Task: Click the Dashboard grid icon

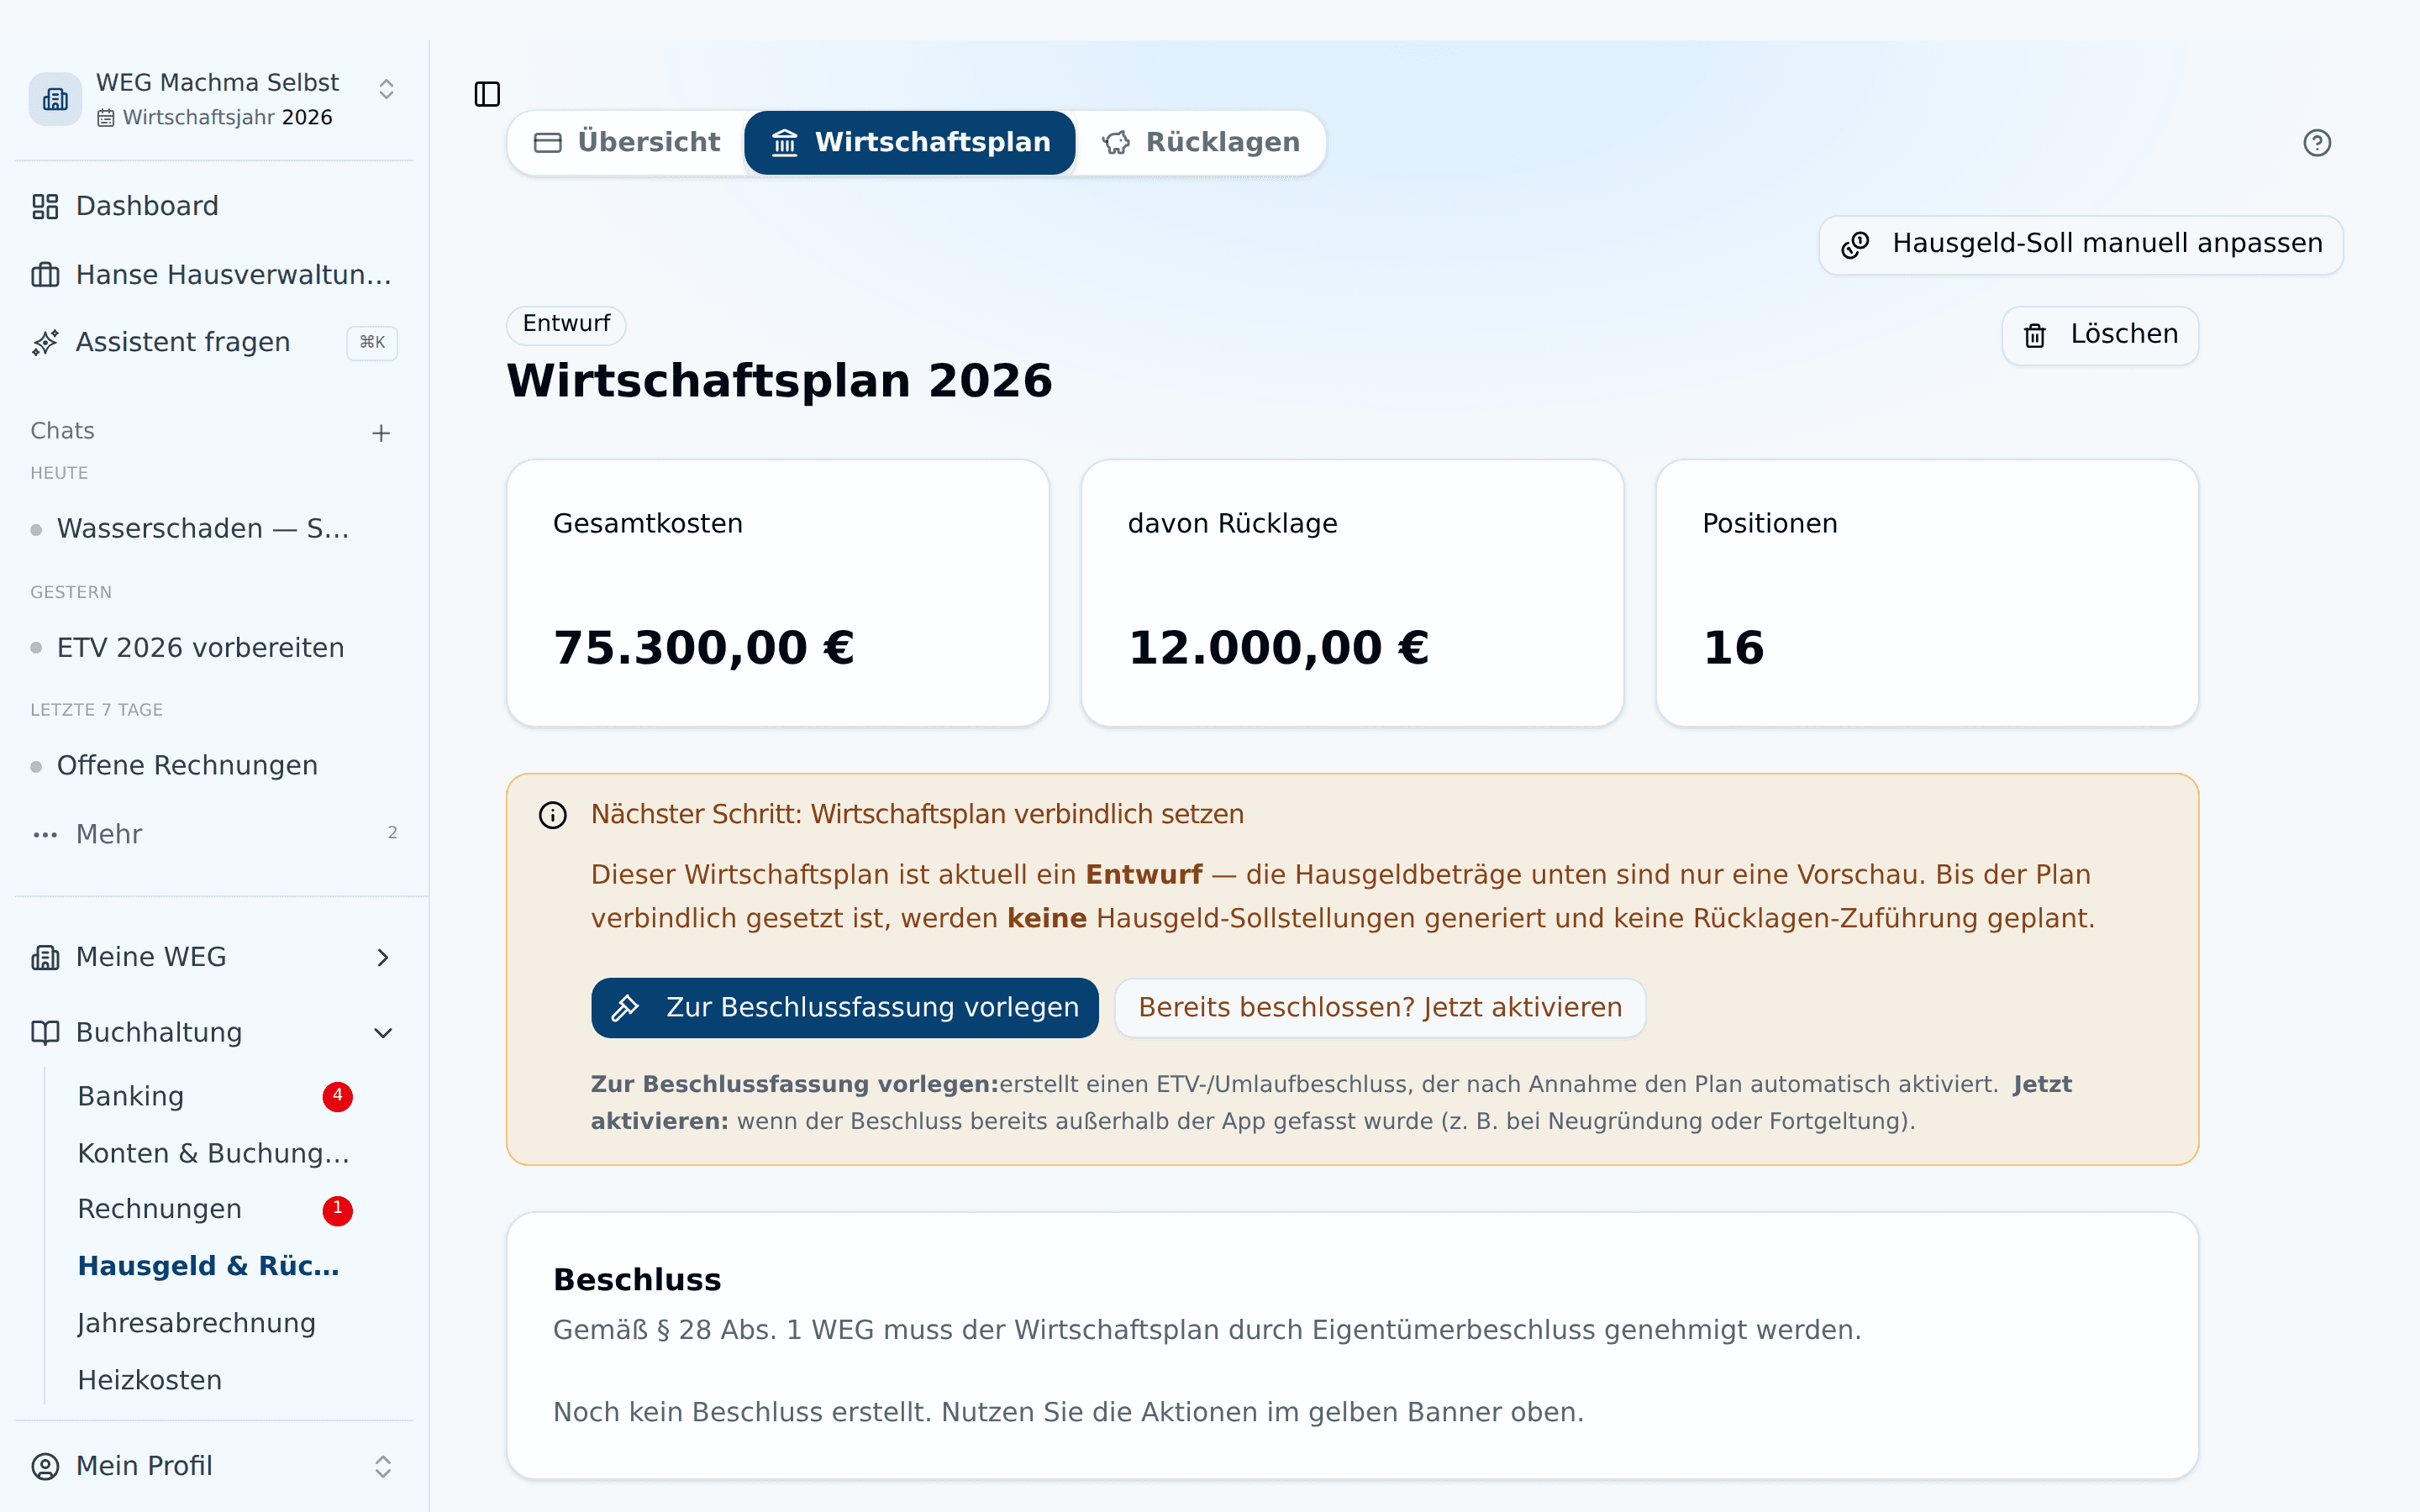Action: click(45, 206)
